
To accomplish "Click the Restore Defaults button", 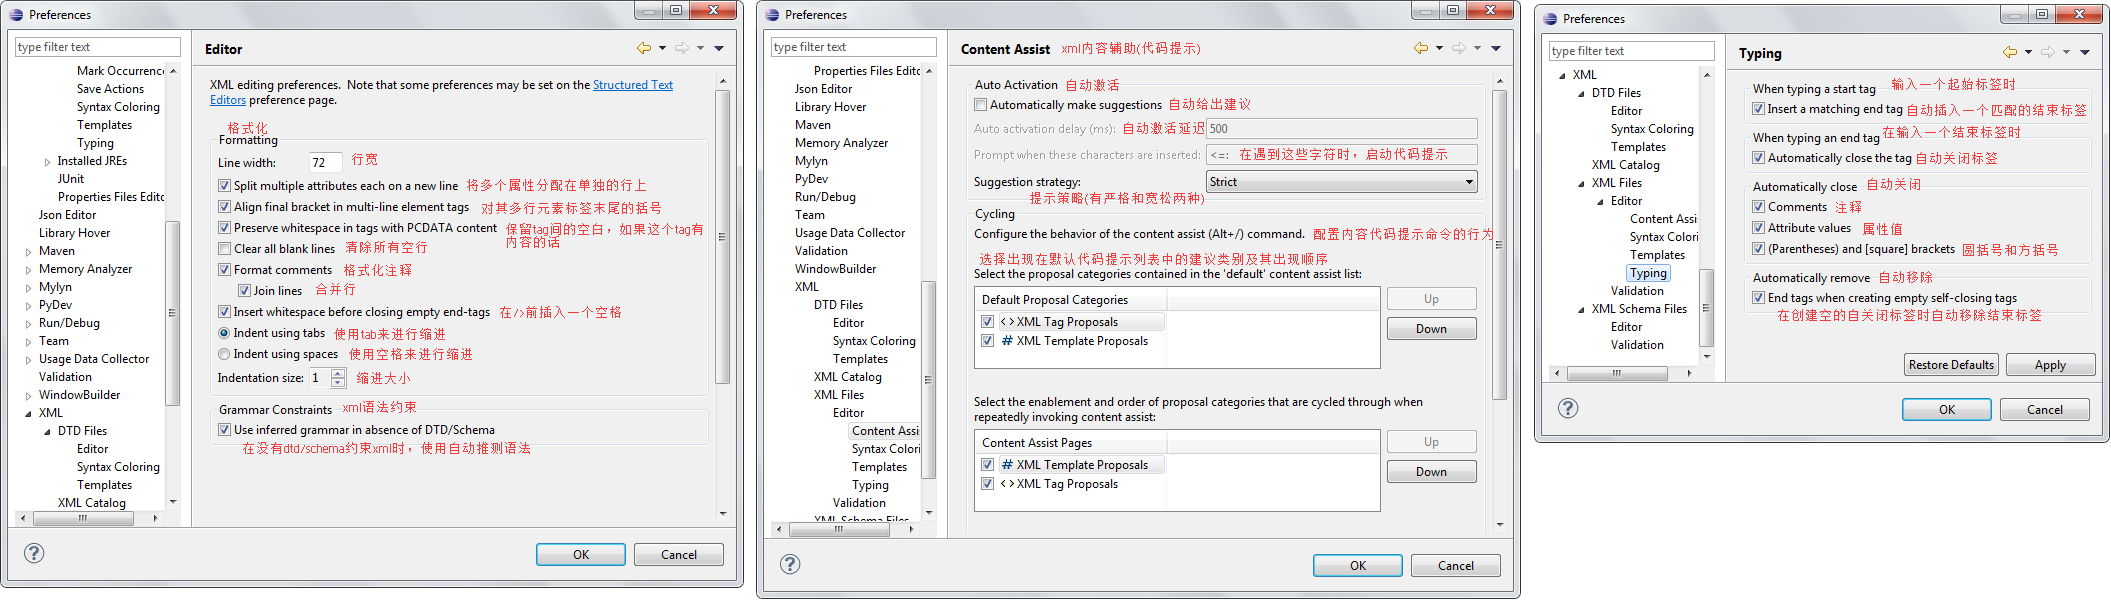I will pos(1951,365).
